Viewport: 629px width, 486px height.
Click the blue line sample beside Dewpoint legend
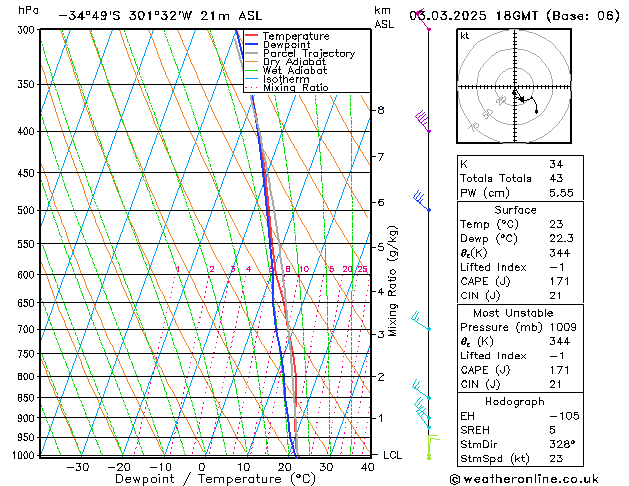pyautogui.click(x=252, y=45)
